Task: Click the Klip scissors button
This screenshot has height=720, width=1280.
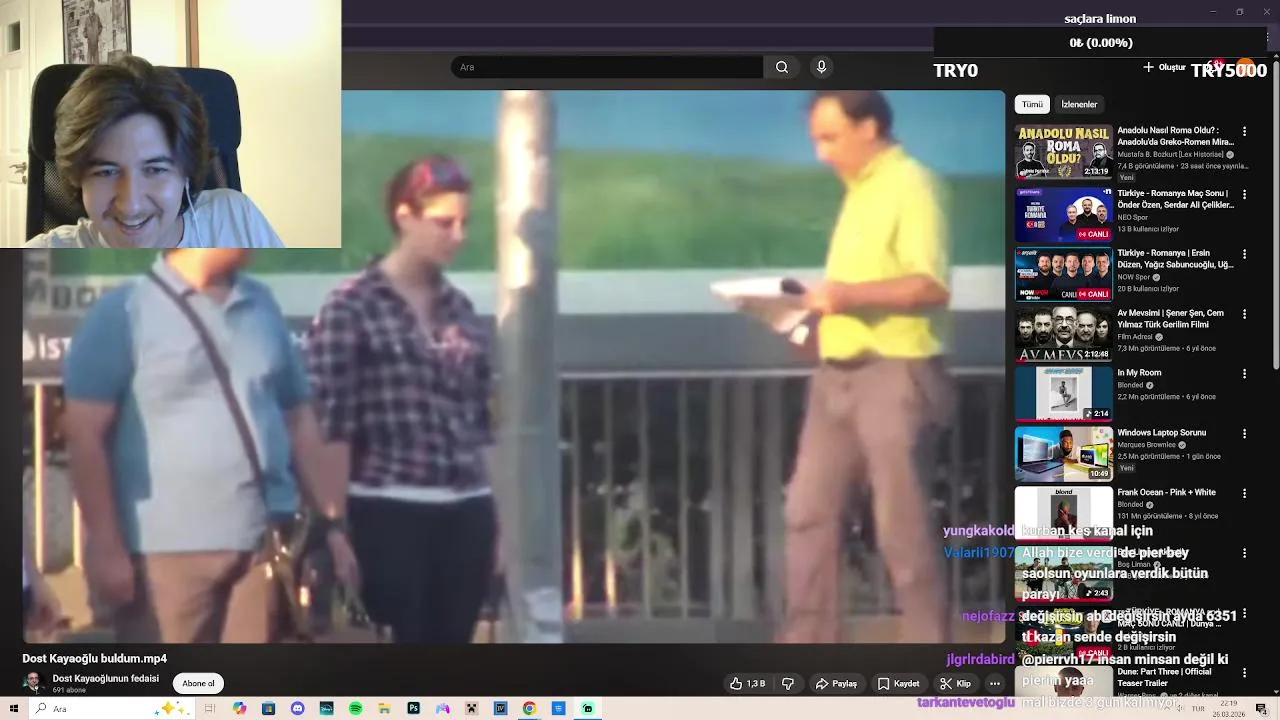Action: pyautogui.click(x=955, y=684)
